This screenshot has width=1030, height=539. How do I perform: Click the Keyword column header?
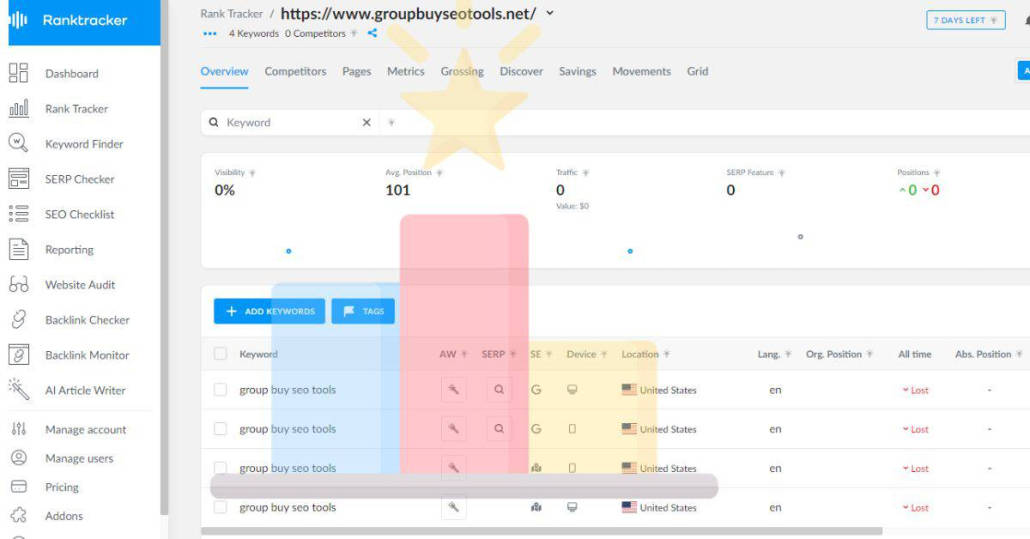(x=258, y=354)
